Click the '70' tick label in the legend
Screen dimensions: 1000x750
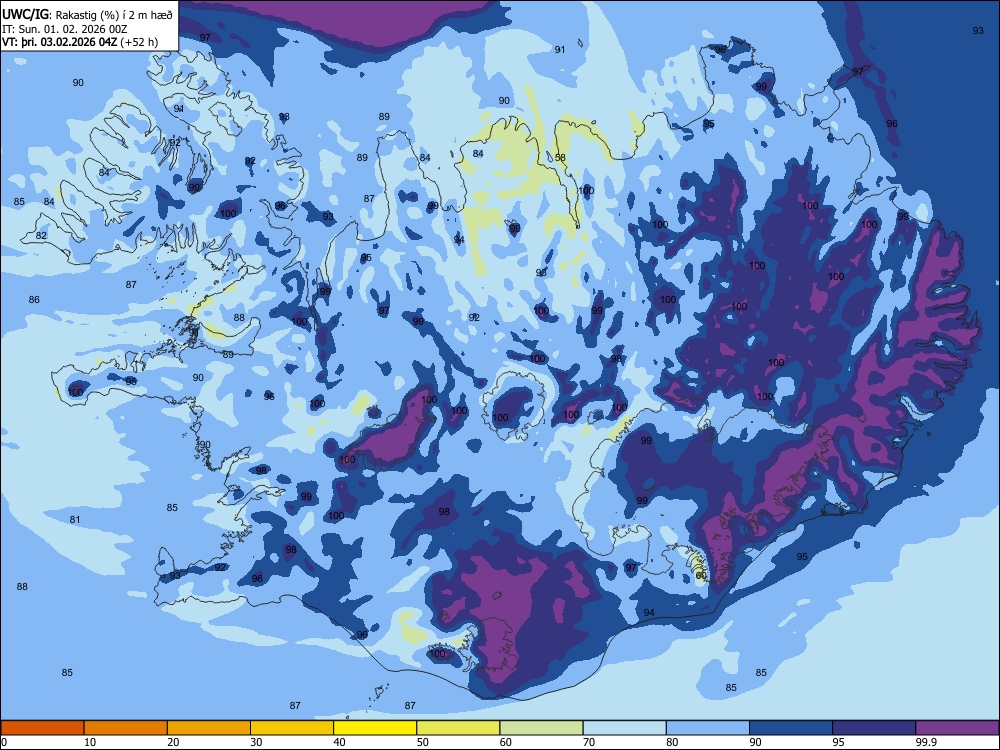589,742
